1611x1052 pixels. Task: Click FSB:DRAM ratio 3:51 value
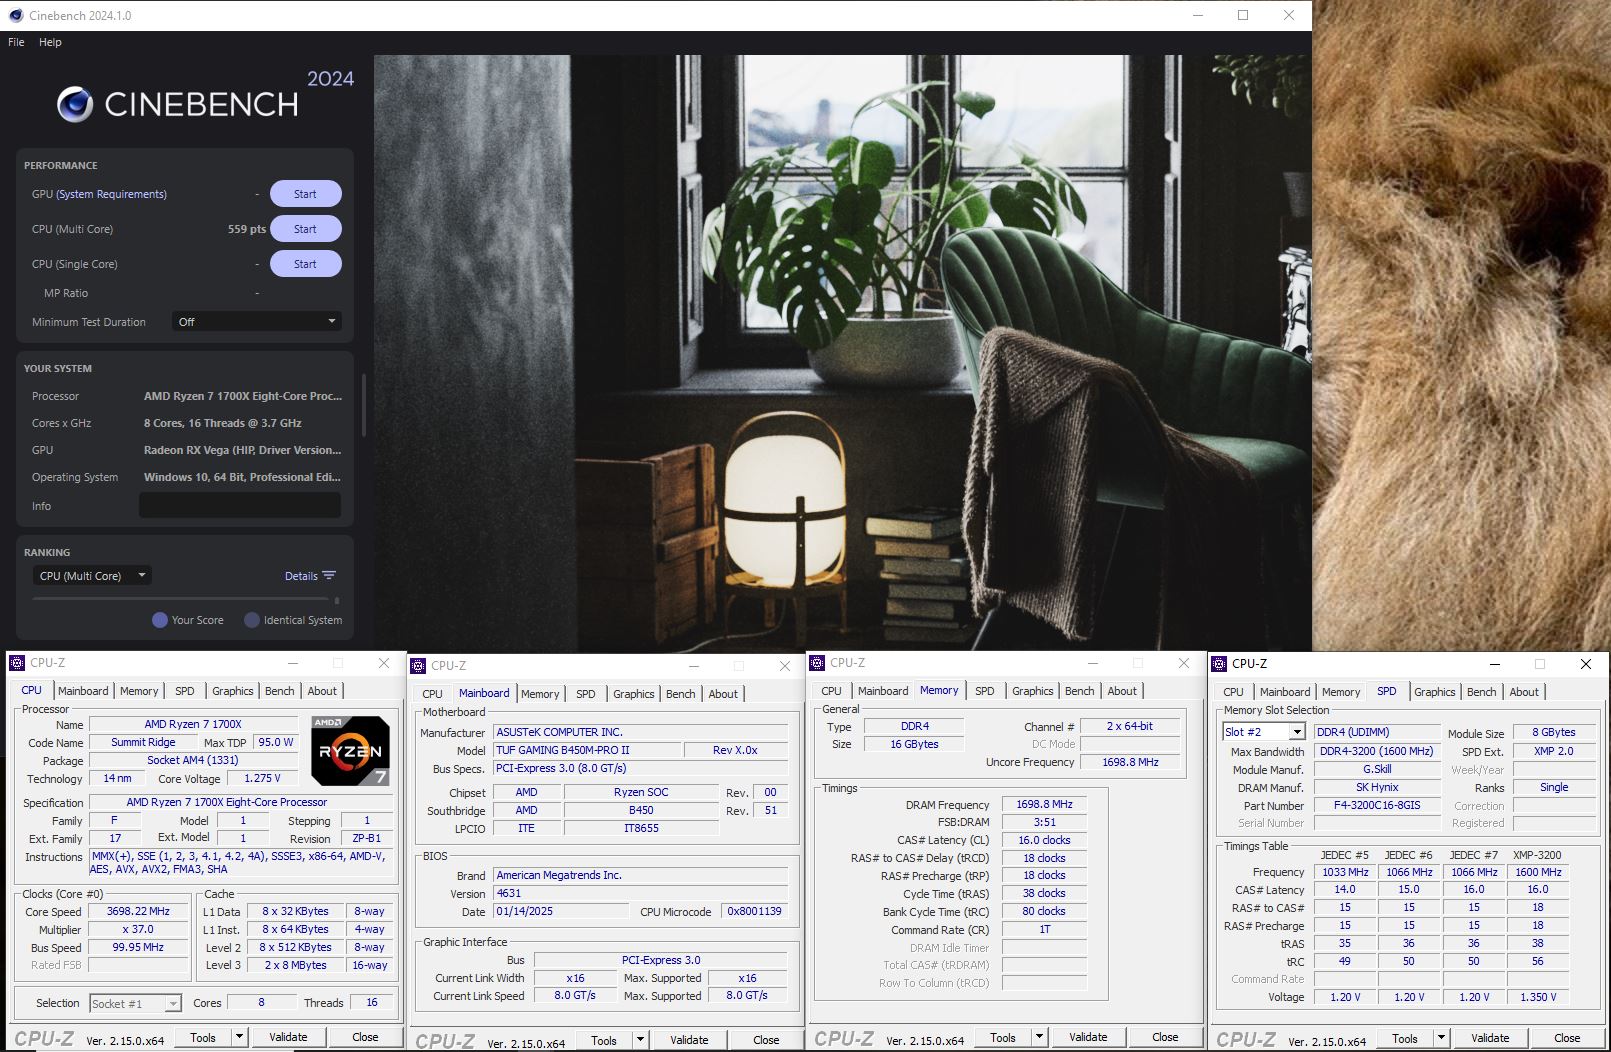tap(1044, 822)
